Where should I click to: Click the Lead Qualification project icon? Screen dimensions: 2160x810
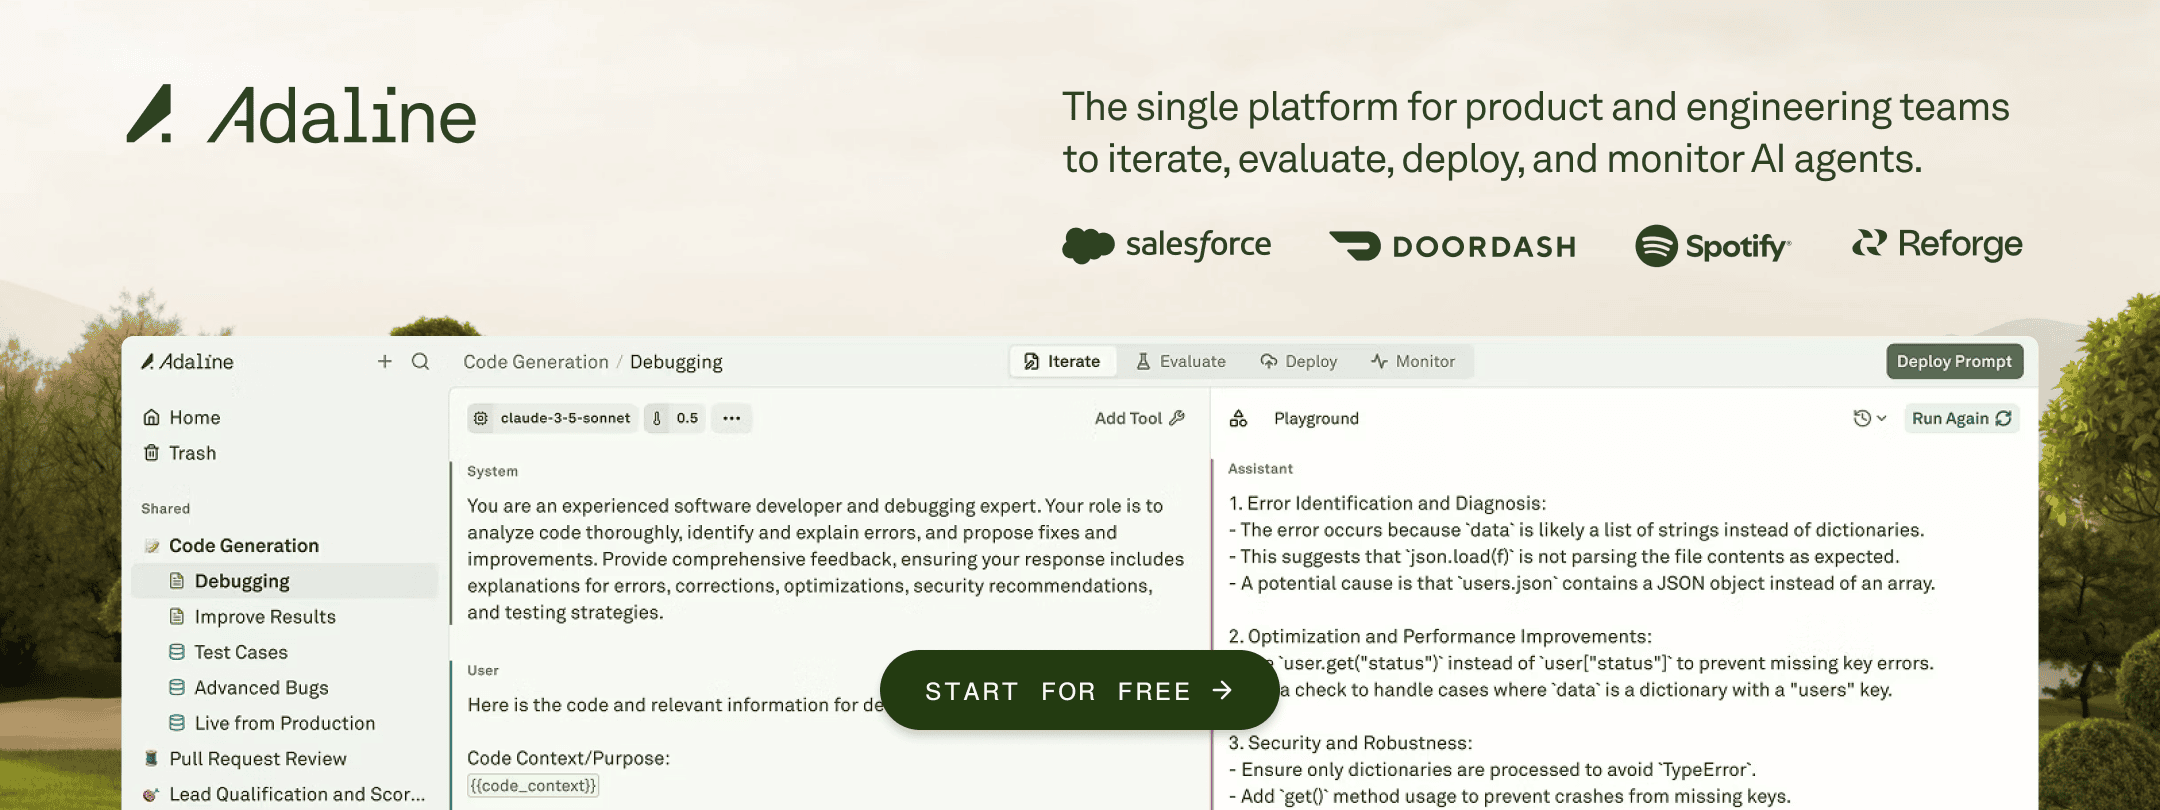[151, 794]
